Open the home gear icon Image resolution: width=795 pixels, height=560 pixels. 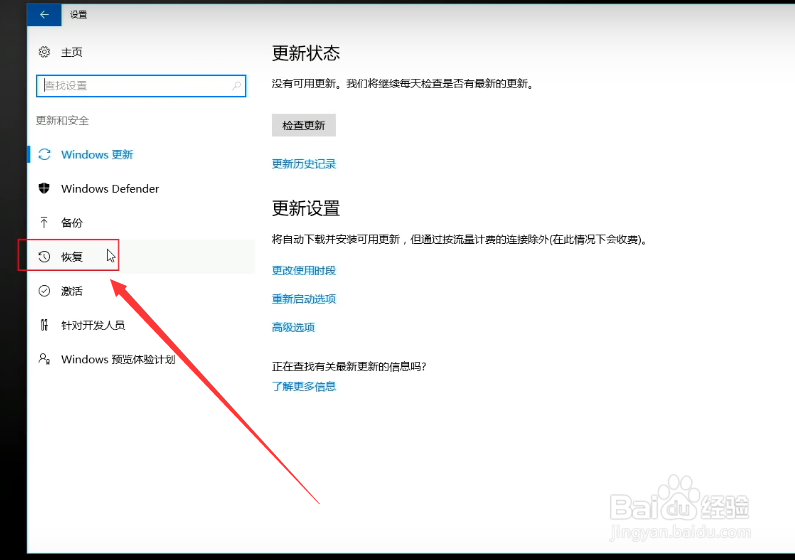(x=45, y=52)
